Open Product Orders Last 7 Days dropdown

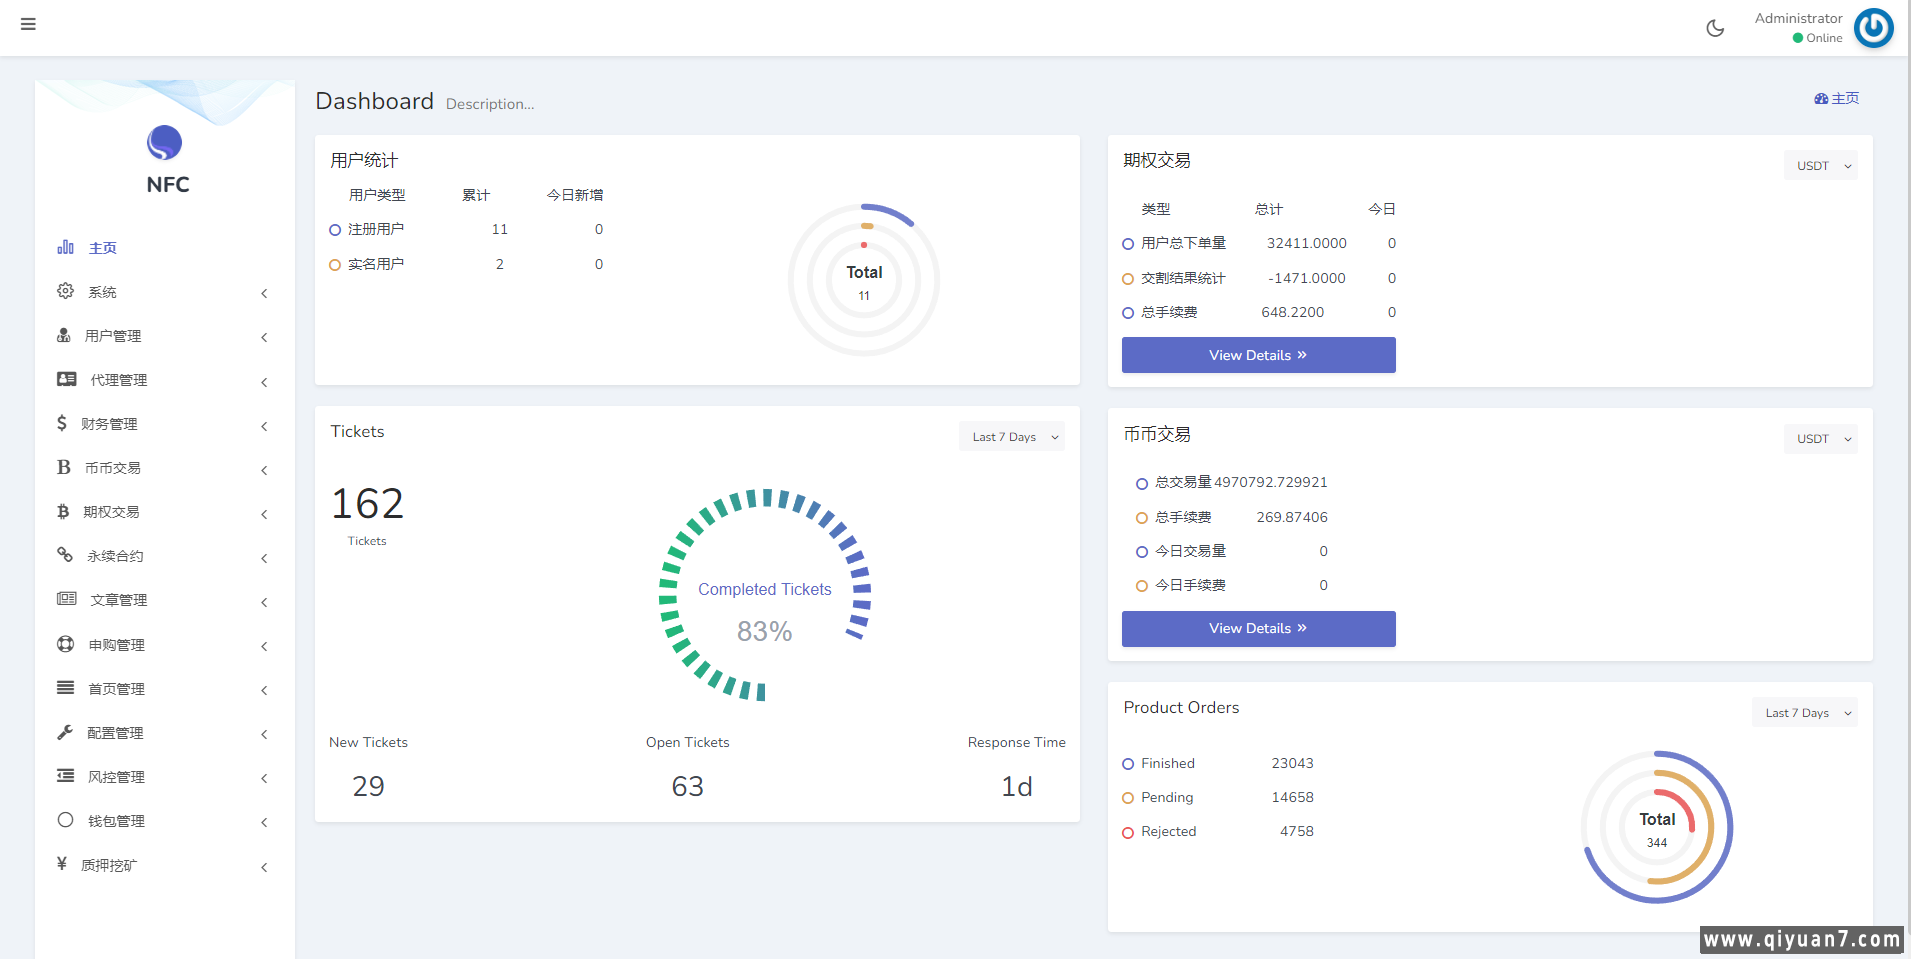click(x=1804, y=713)
